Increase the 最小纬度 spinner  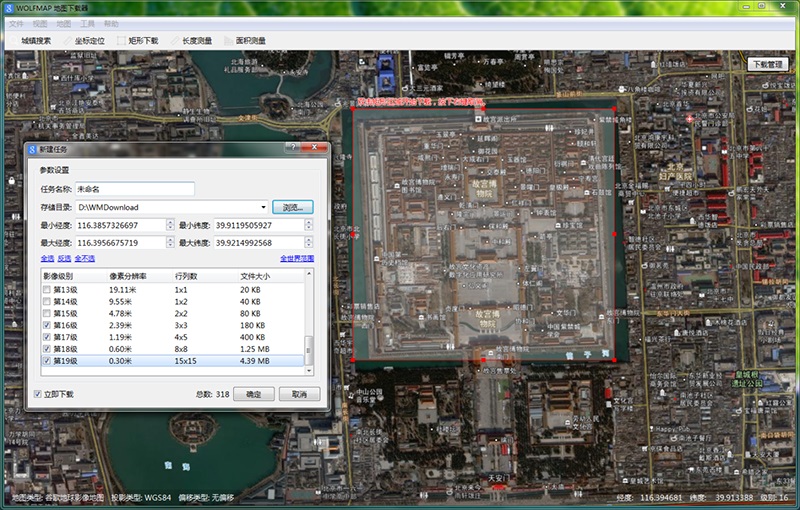pos(309,222)
